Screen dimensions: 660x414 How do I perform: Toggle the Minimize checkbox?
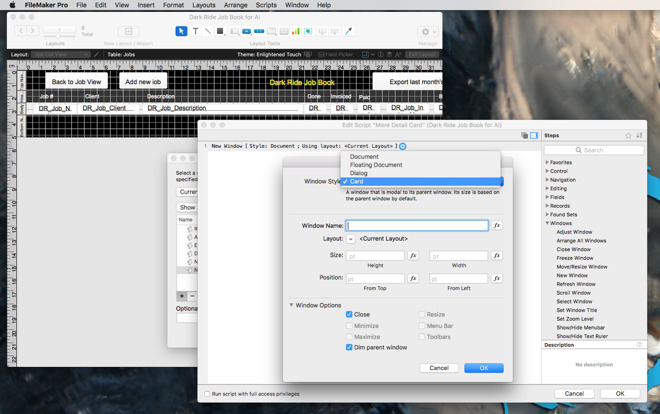349,326
